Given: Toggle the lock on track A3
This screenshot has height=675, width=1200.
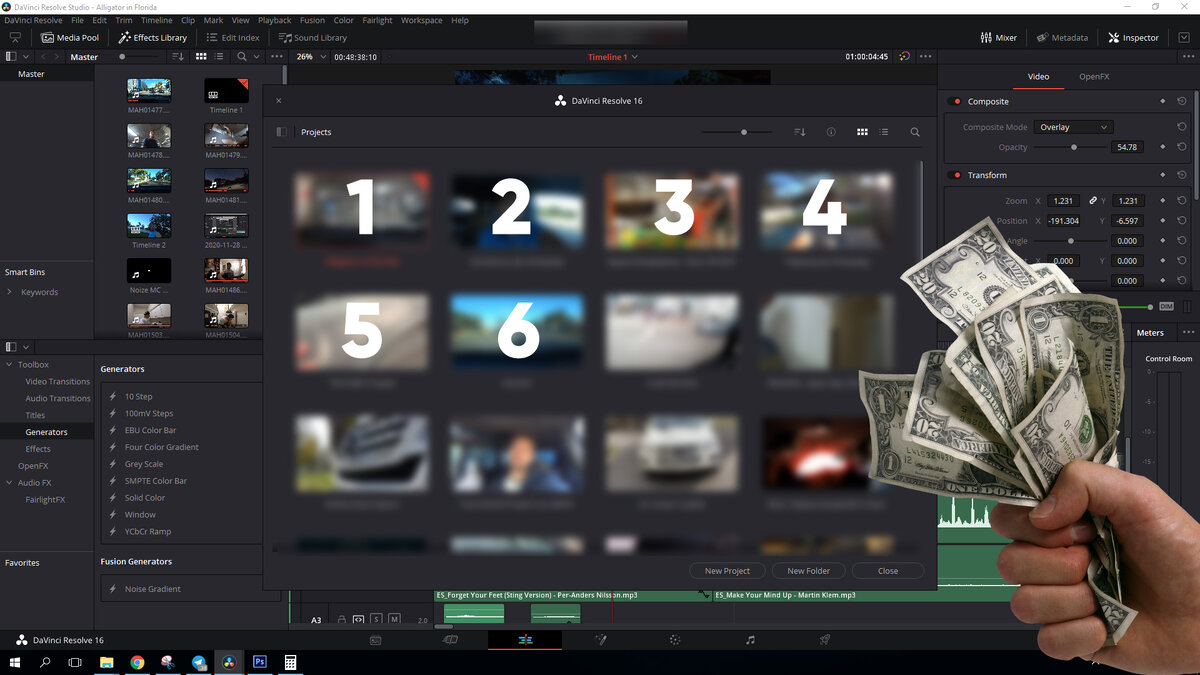Looking at the screenshot, I should coord(341,620).
